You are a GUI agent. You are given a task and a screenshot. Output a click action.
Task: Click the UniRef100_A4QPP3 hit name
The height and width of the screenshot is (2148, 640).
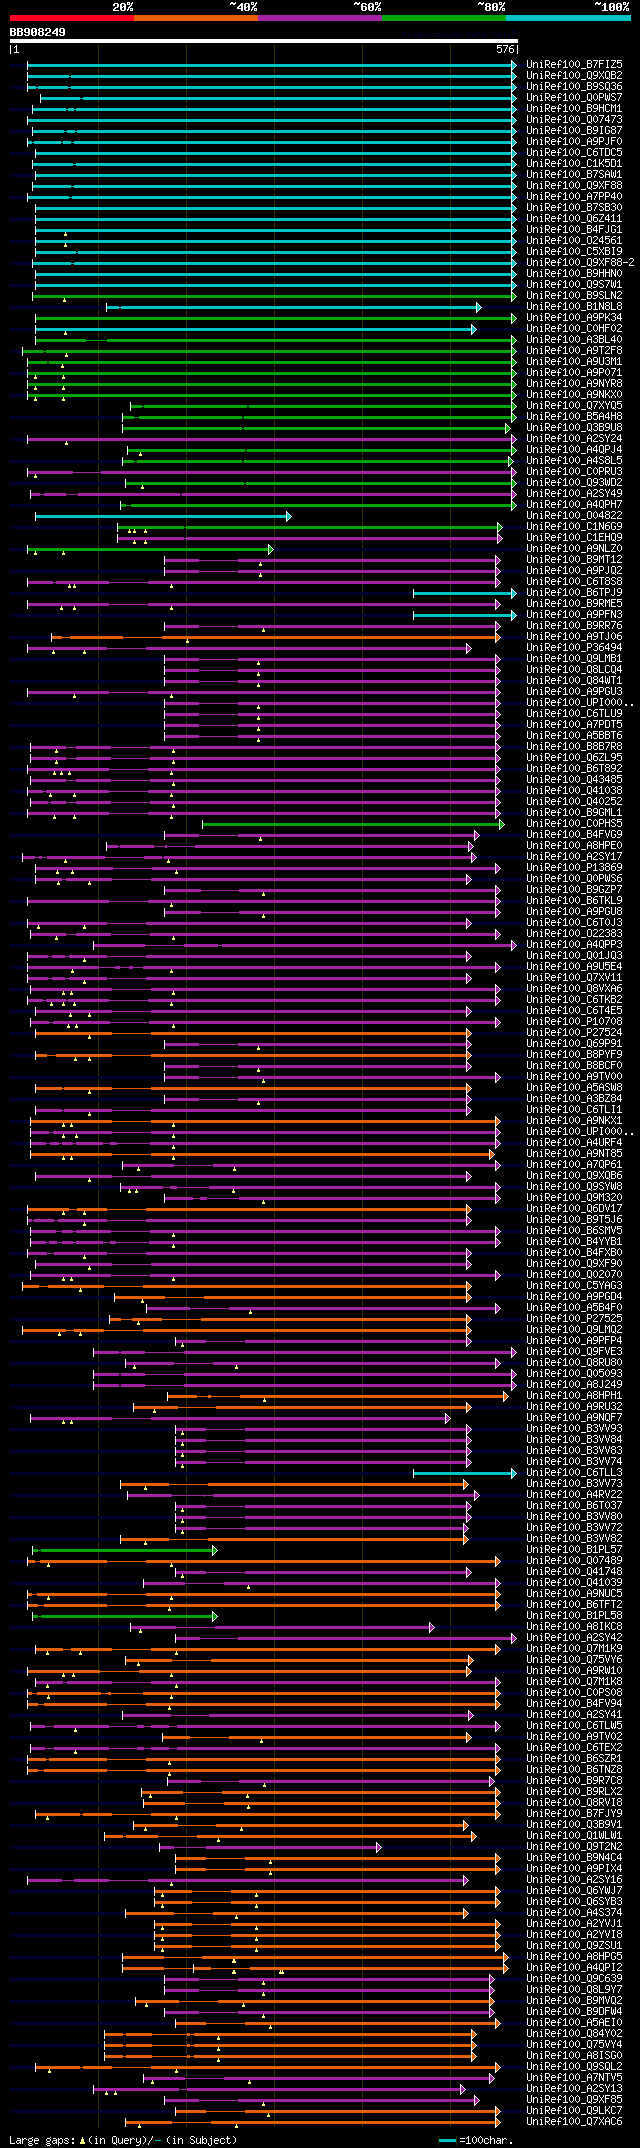[x=574, y=944]
